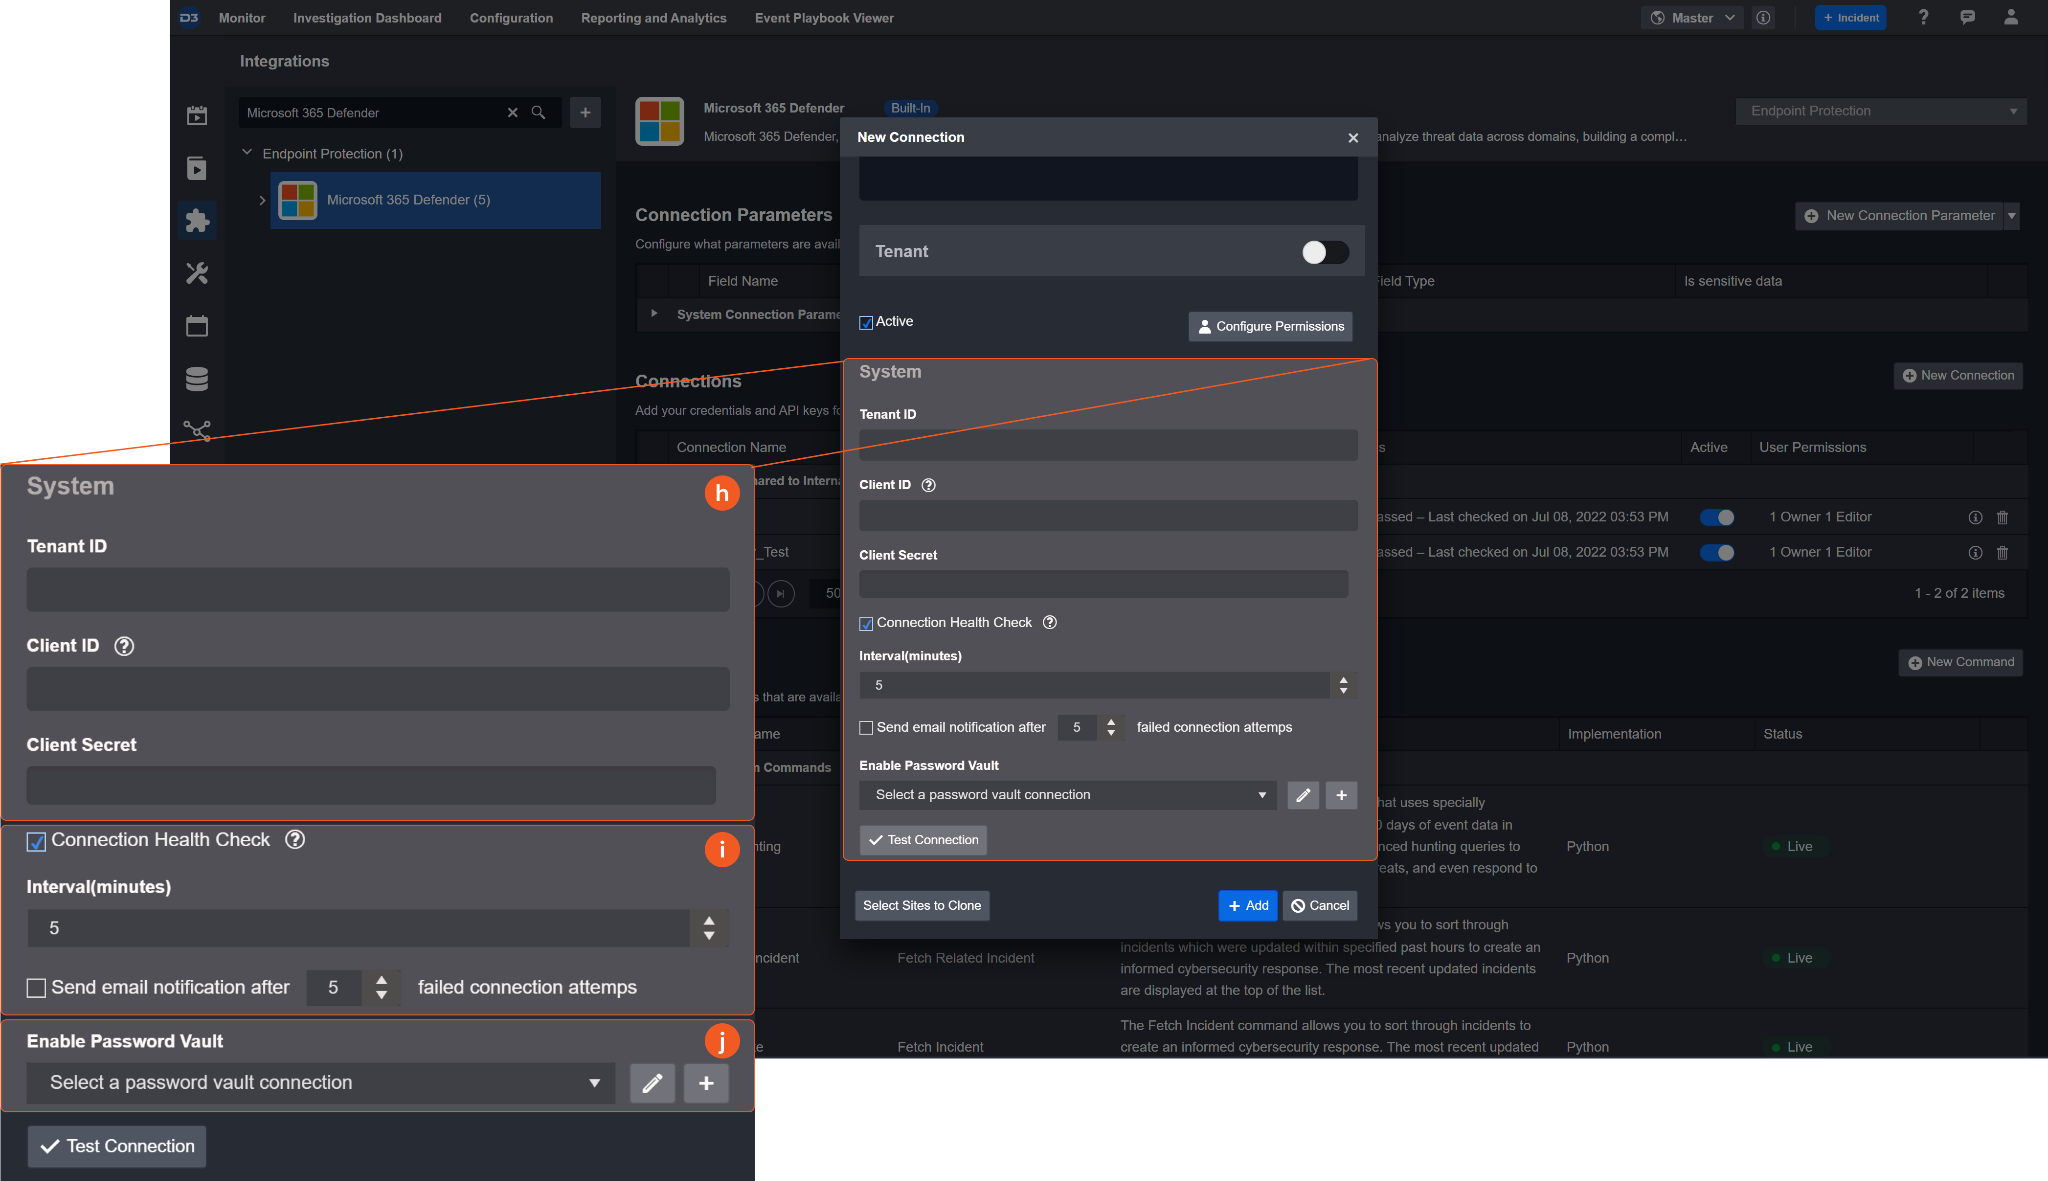This screenshot has height=1181, width=2048.
Task: Click the search magnifier in integration search
Action: [x=538, y=113]
